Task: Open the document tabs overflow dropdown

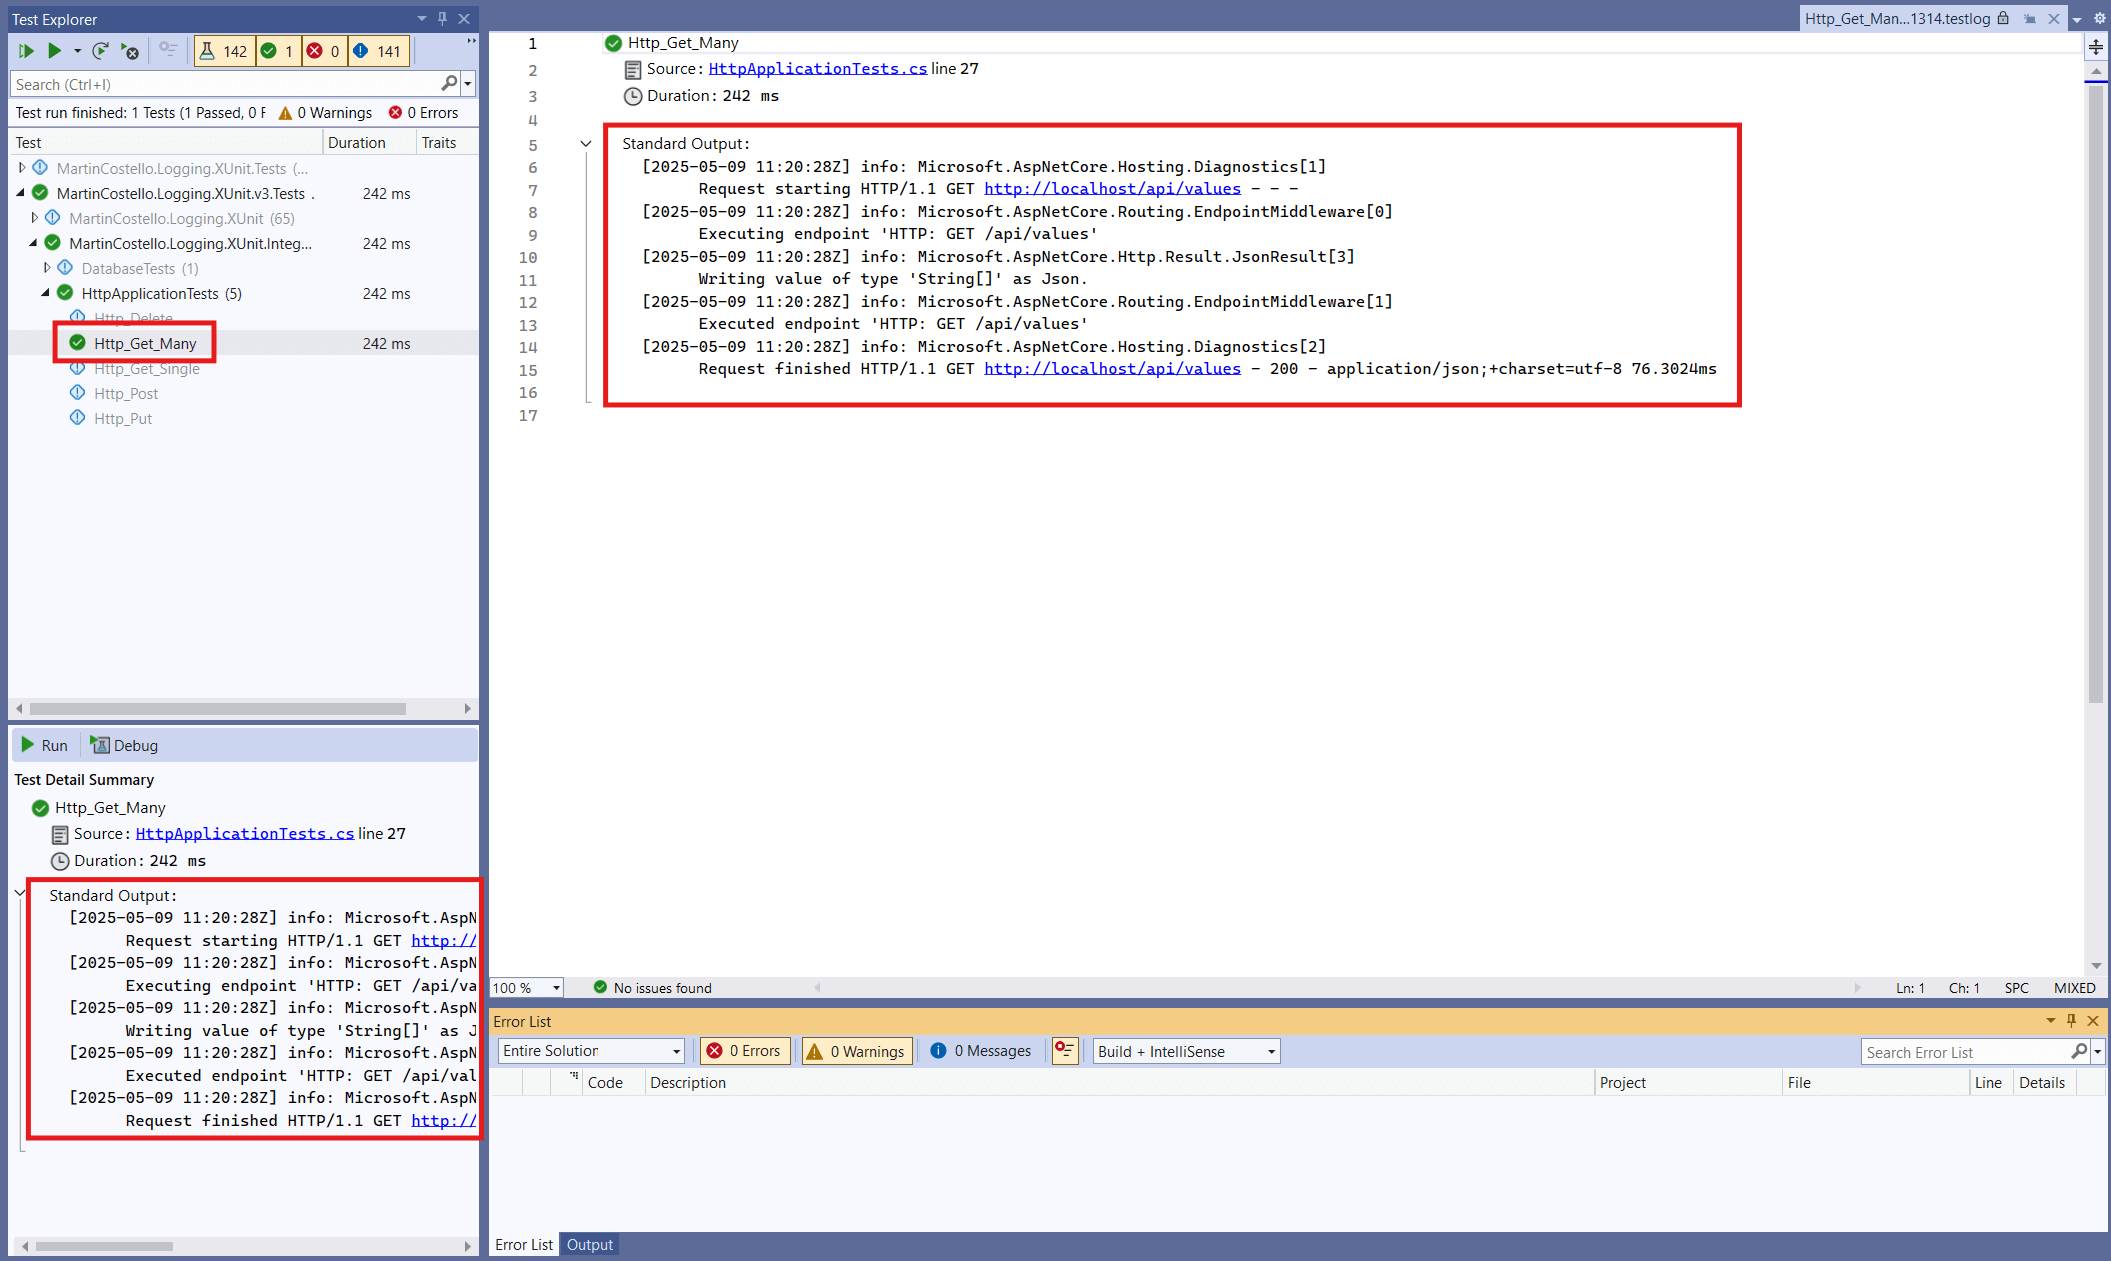Action: 2077,19
